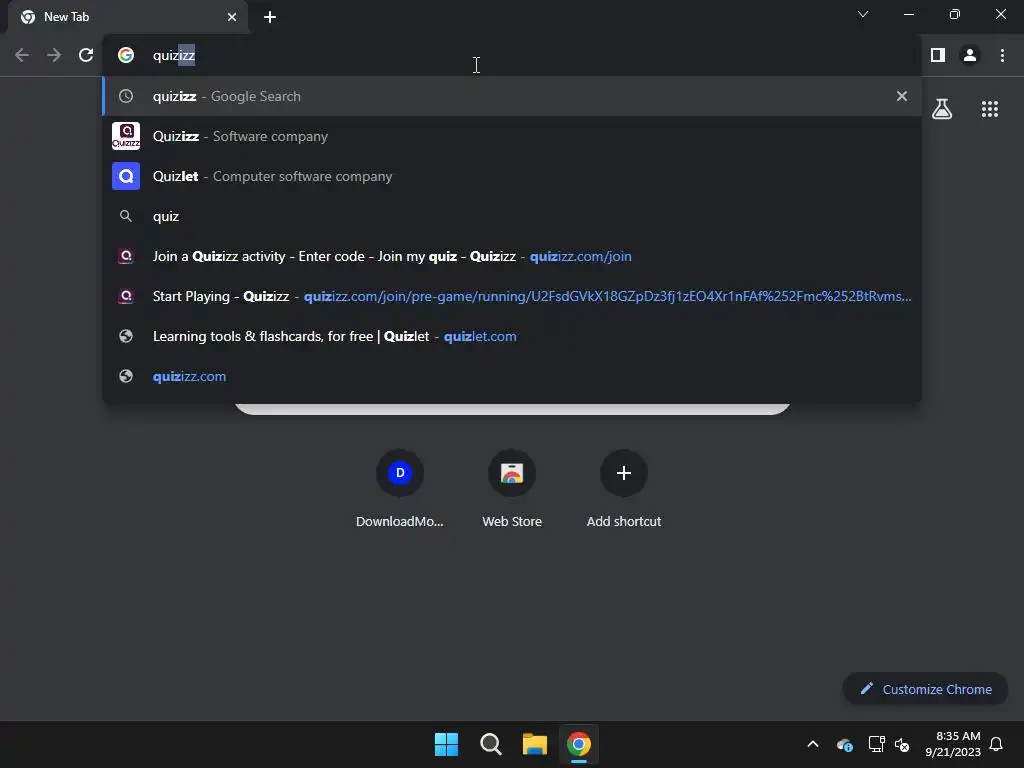The image size is (1024, 768).
Task: Open the profile avatar icon
Action: click(x=970, y=56)
